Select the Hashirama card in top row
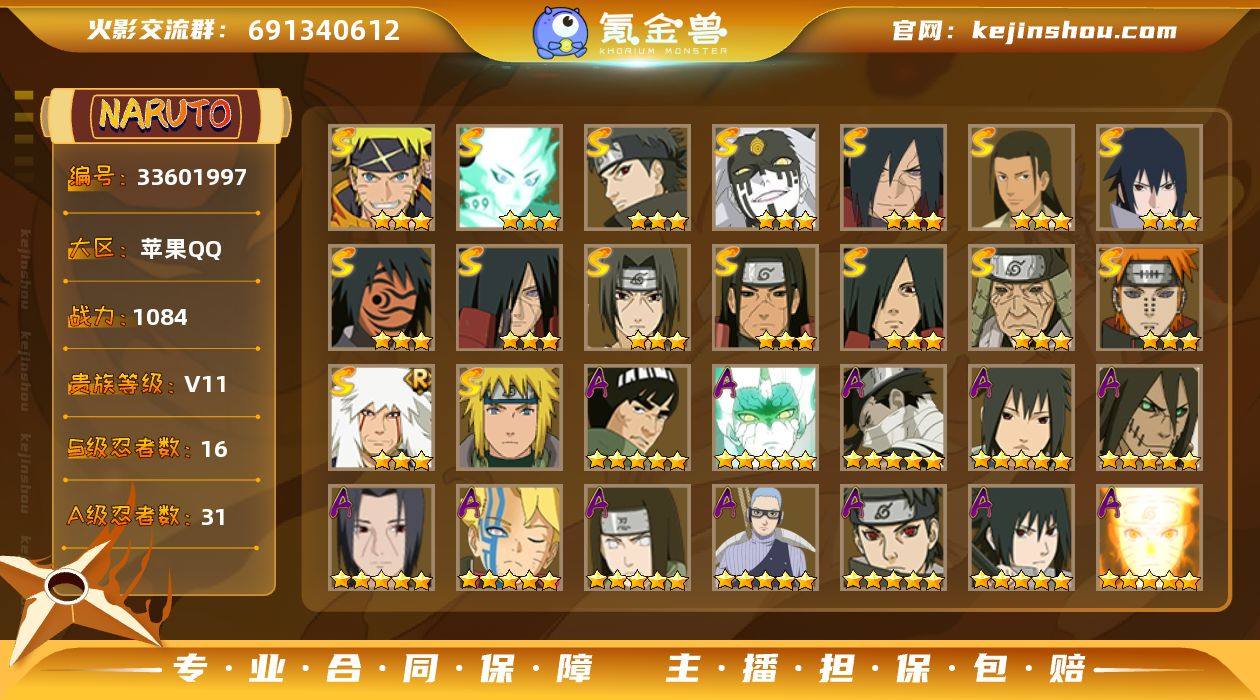Image resolution: width=1260 pixels, height=700 pixels. pos(1021,178)
